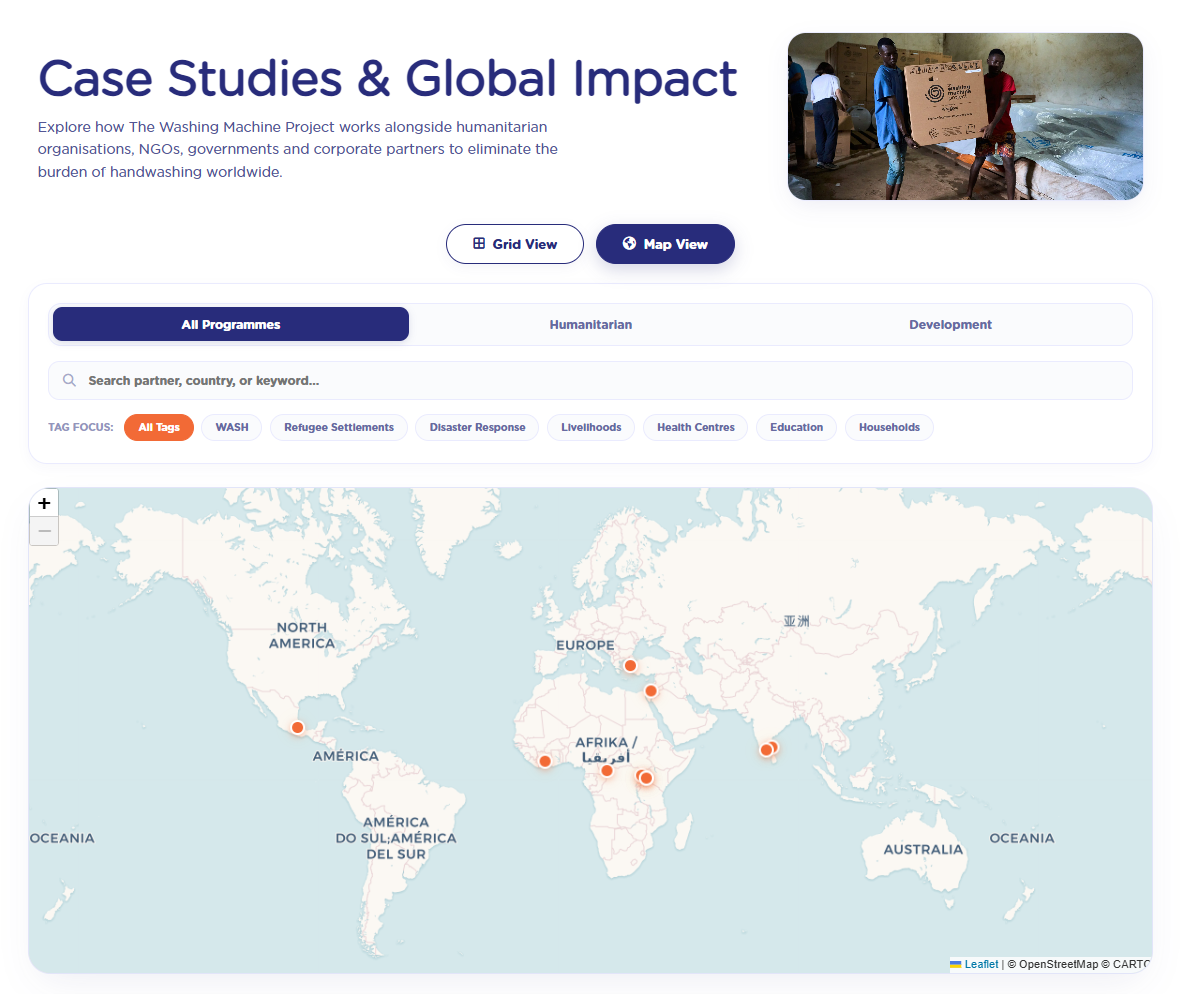The height and width of the screenshot is (994, 1180).
Task: Click the EUROPE map label
Action: click(585, 646)
